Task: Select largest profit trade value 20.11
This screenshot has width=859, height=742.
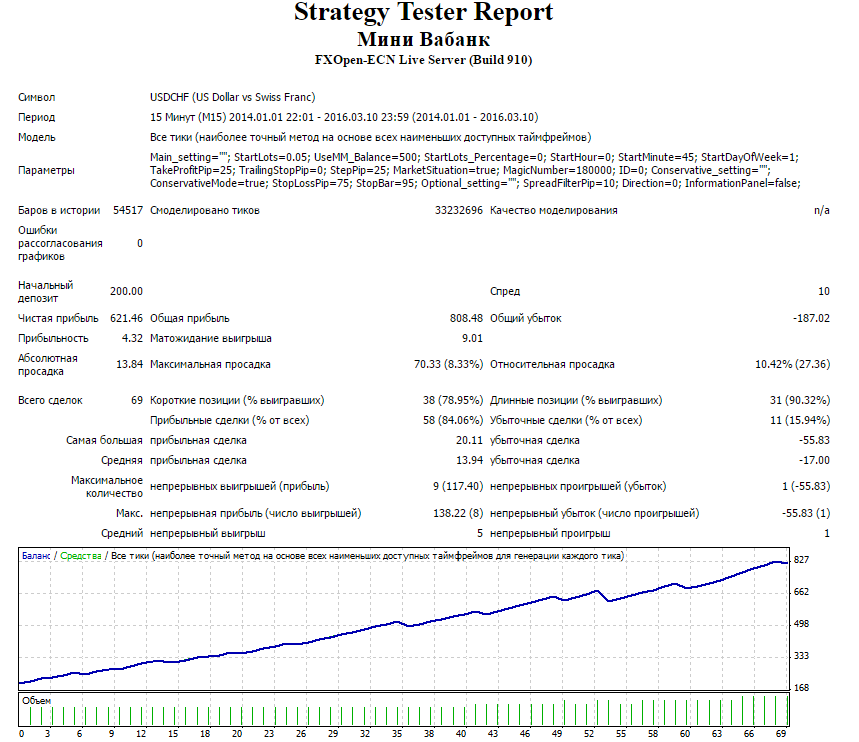Action: tap(469, 441)
